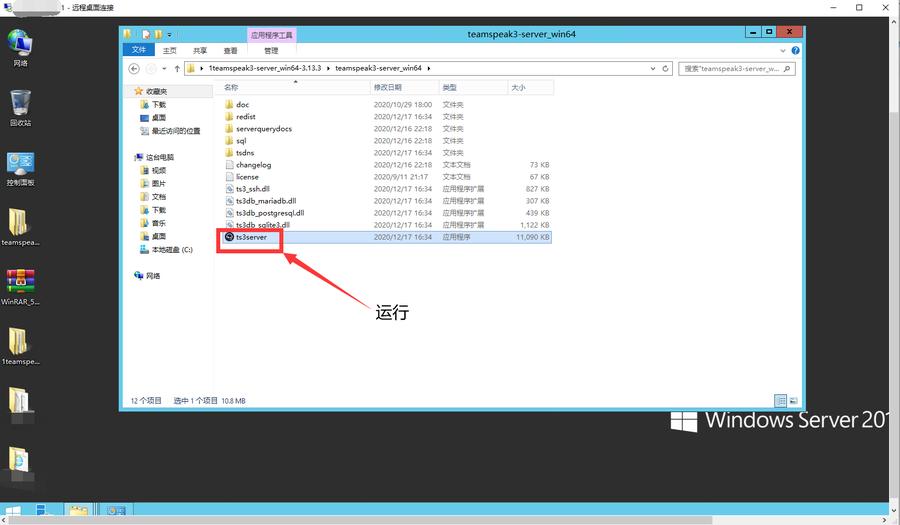Image resolution: width=900 pixels, height=525 pixels.
Task: Select Local Disk (C:) in navigation pane
Action: [172, 249]
